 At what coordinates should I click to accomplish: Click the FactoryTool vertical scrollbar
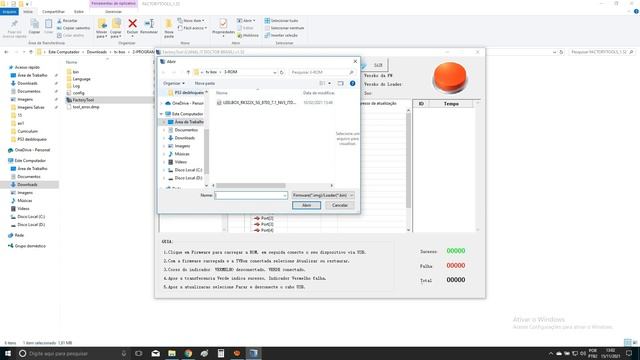click(x=408, y=161)
